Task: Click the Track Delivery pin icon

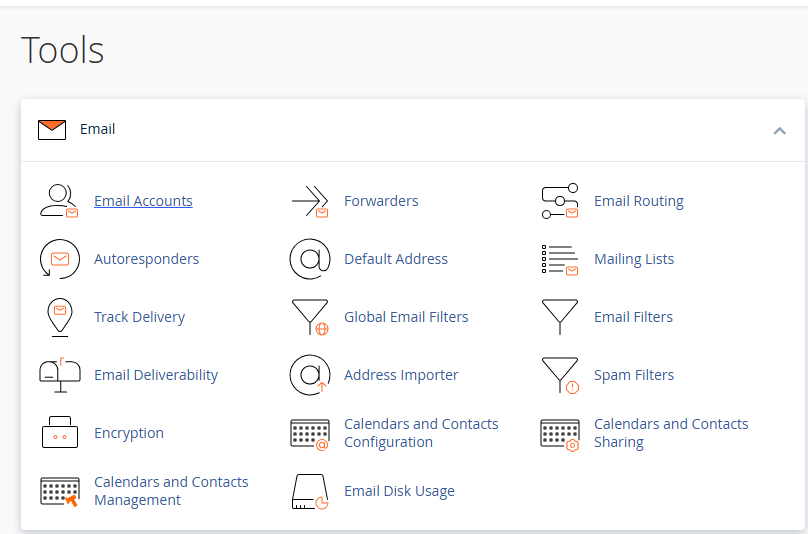Action: pyautogui.click(x=60, y=317)
